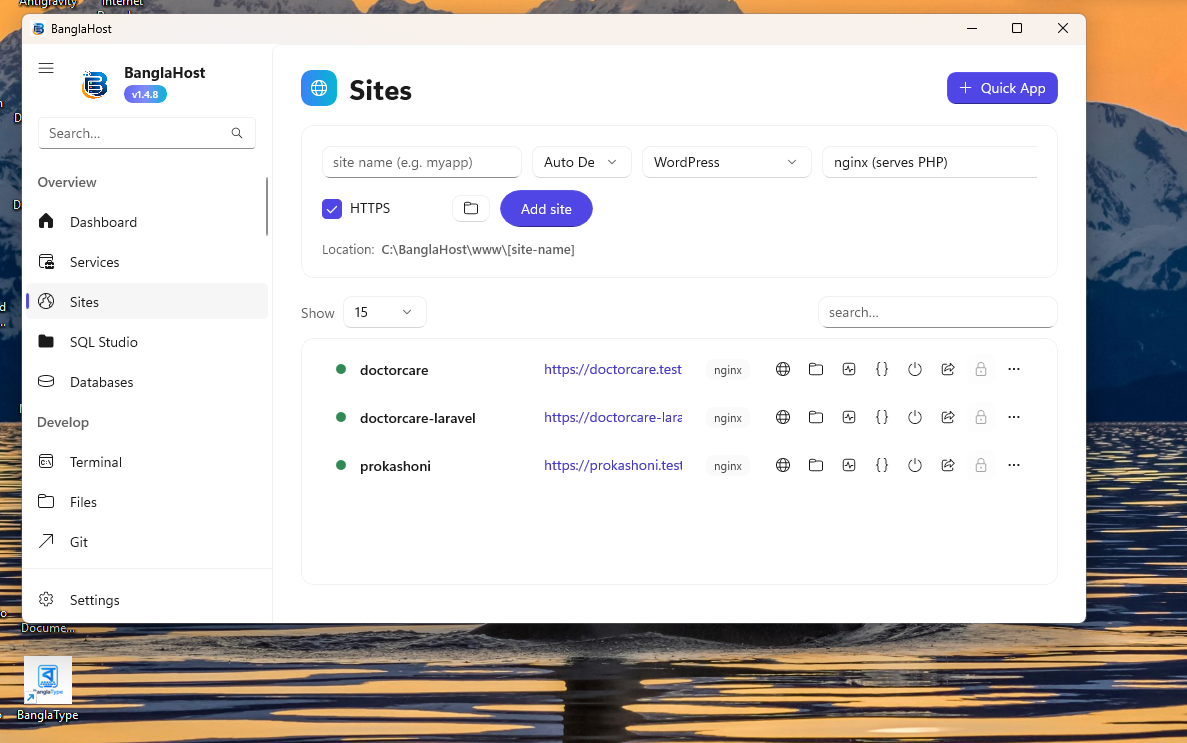Toggle power for prokashoni site
This screenshot has width=1187, height=743.
click(914, 465)
